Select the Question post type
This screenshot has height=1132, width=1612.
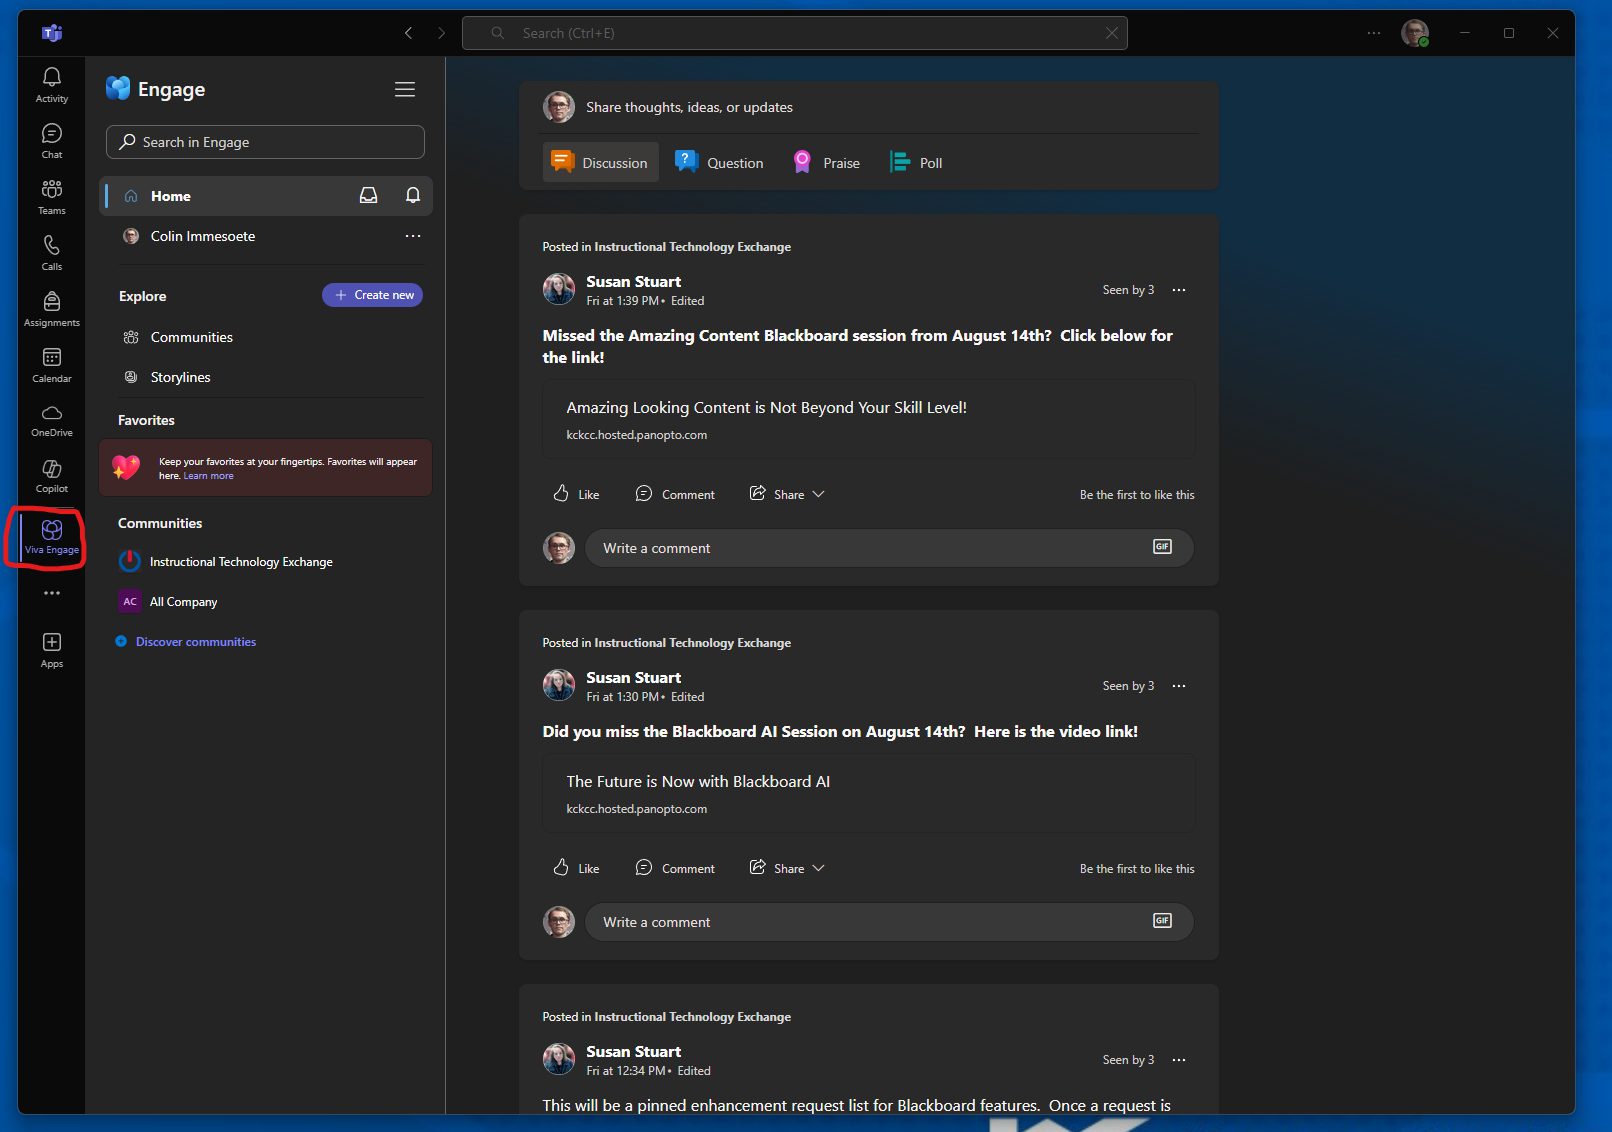719,162
